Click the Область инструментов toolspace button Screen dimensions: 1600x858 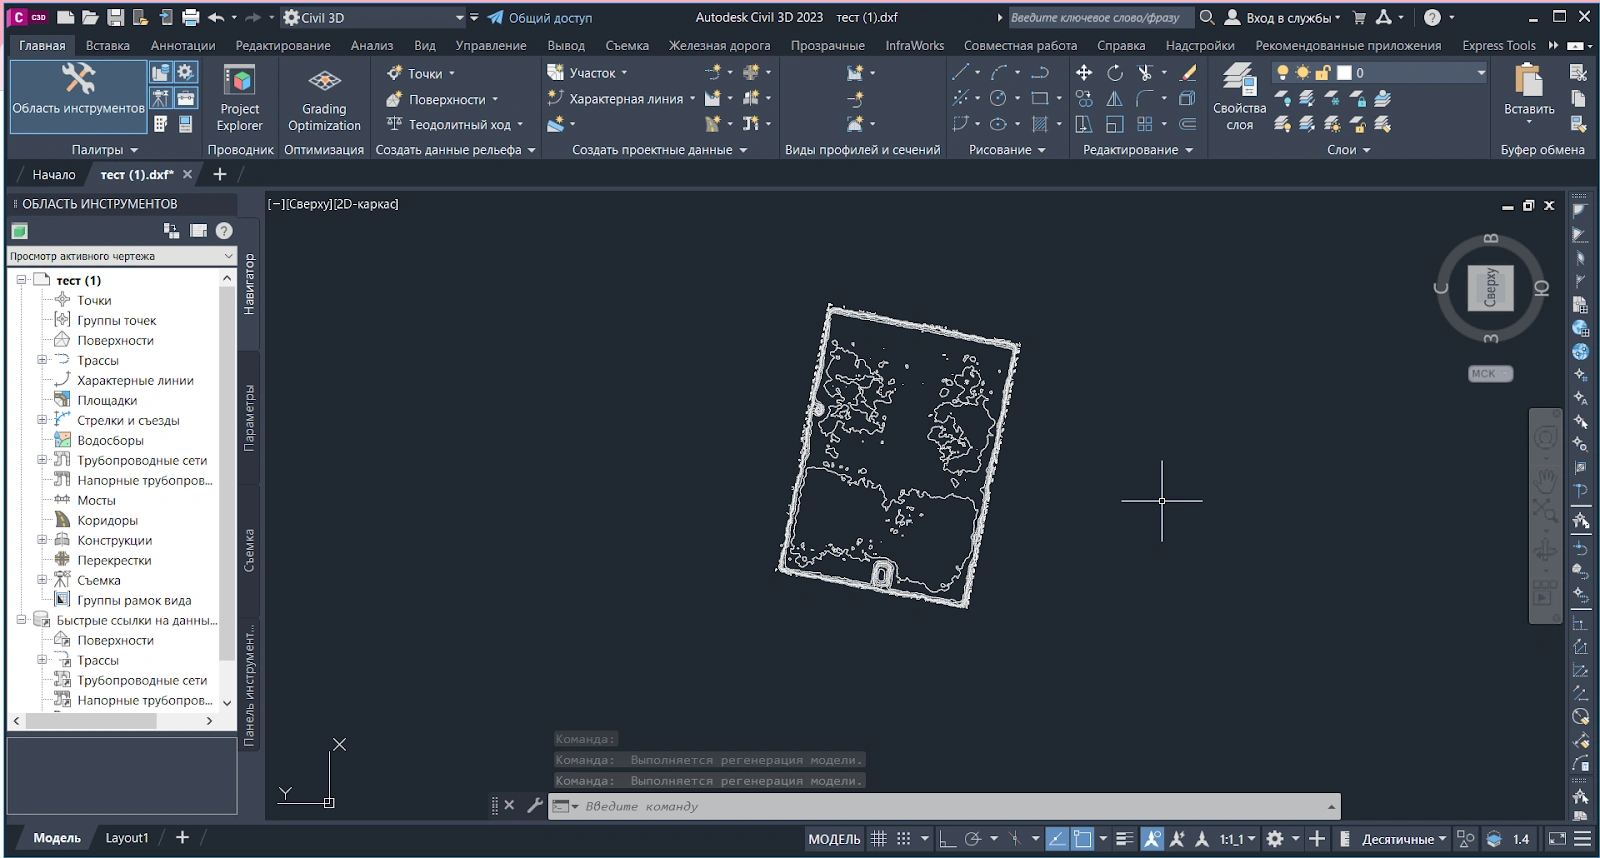[x=78, y=96]
